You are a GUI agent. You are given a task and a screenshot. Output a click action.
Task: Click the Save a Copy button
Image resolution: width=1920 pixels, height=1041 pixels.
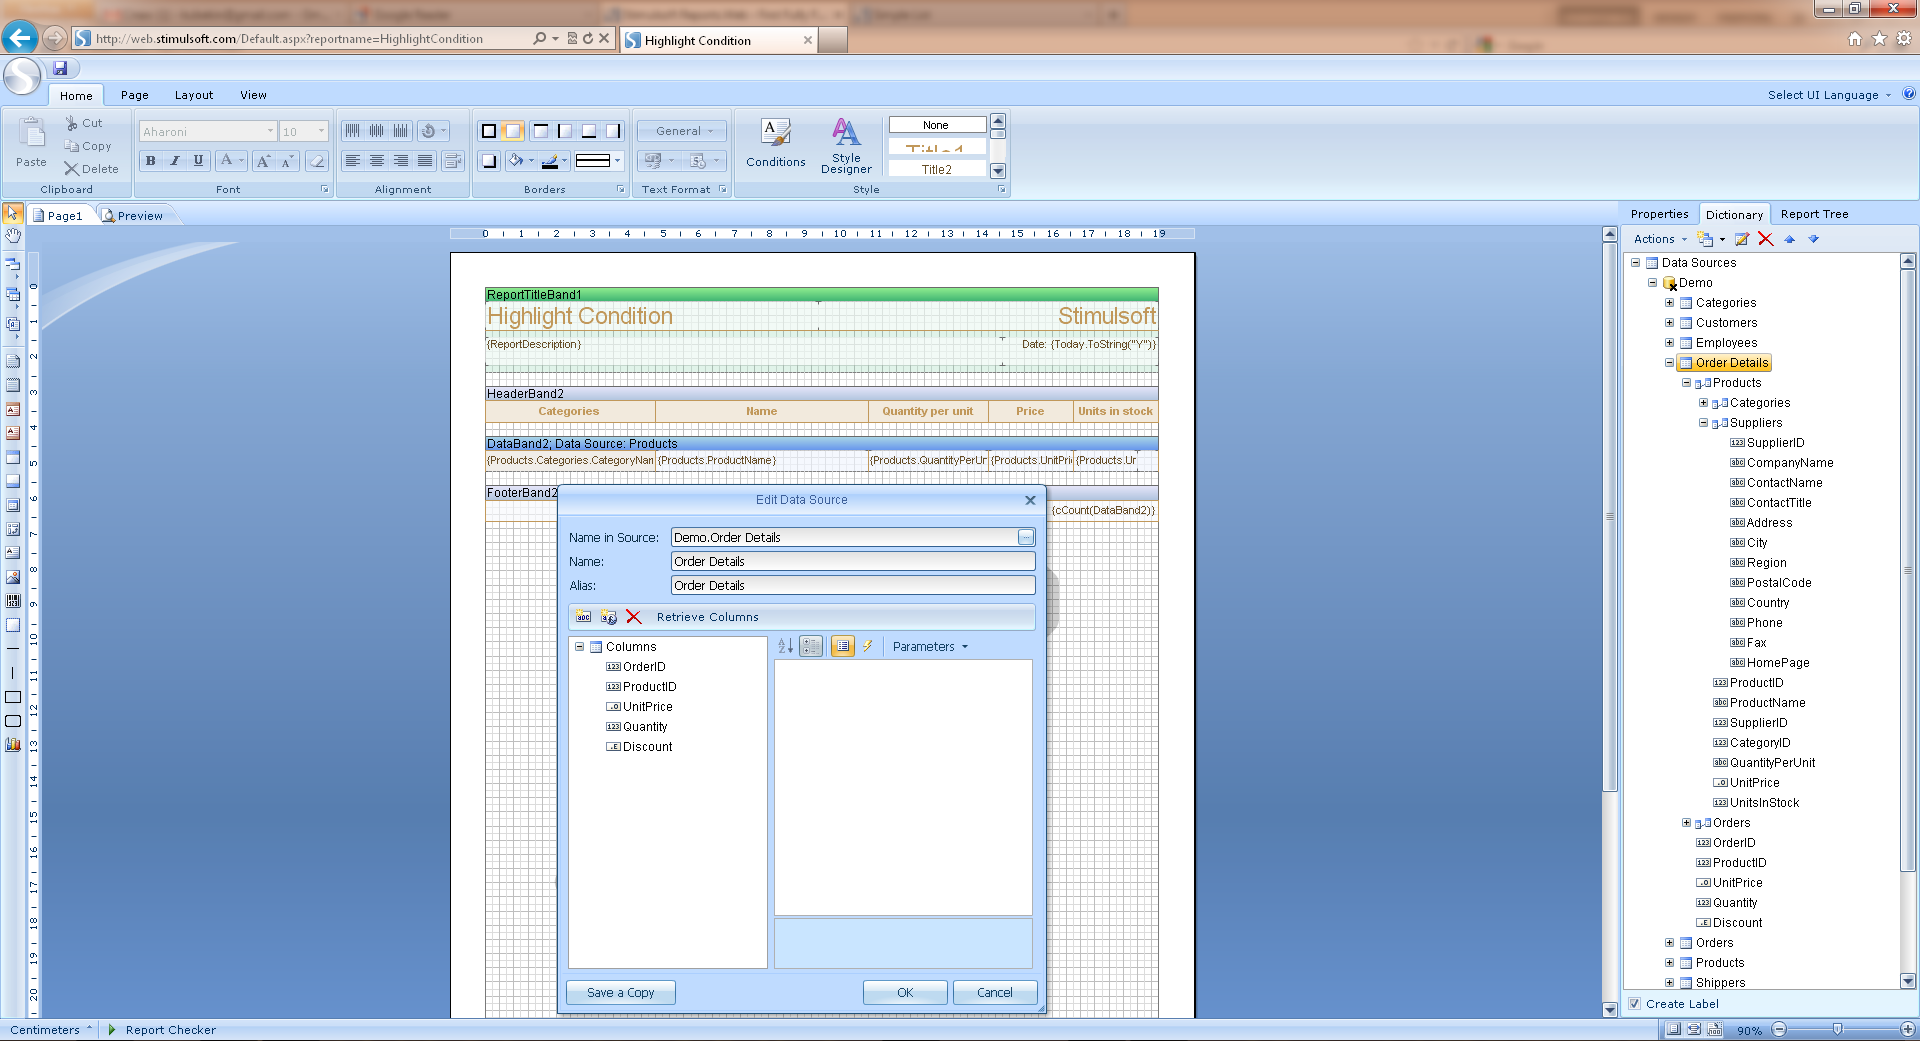click(621, 993)
